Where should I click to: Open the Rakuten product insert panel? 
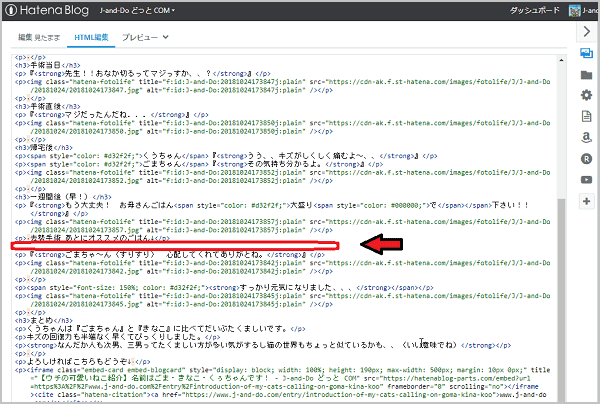(586, 158)
